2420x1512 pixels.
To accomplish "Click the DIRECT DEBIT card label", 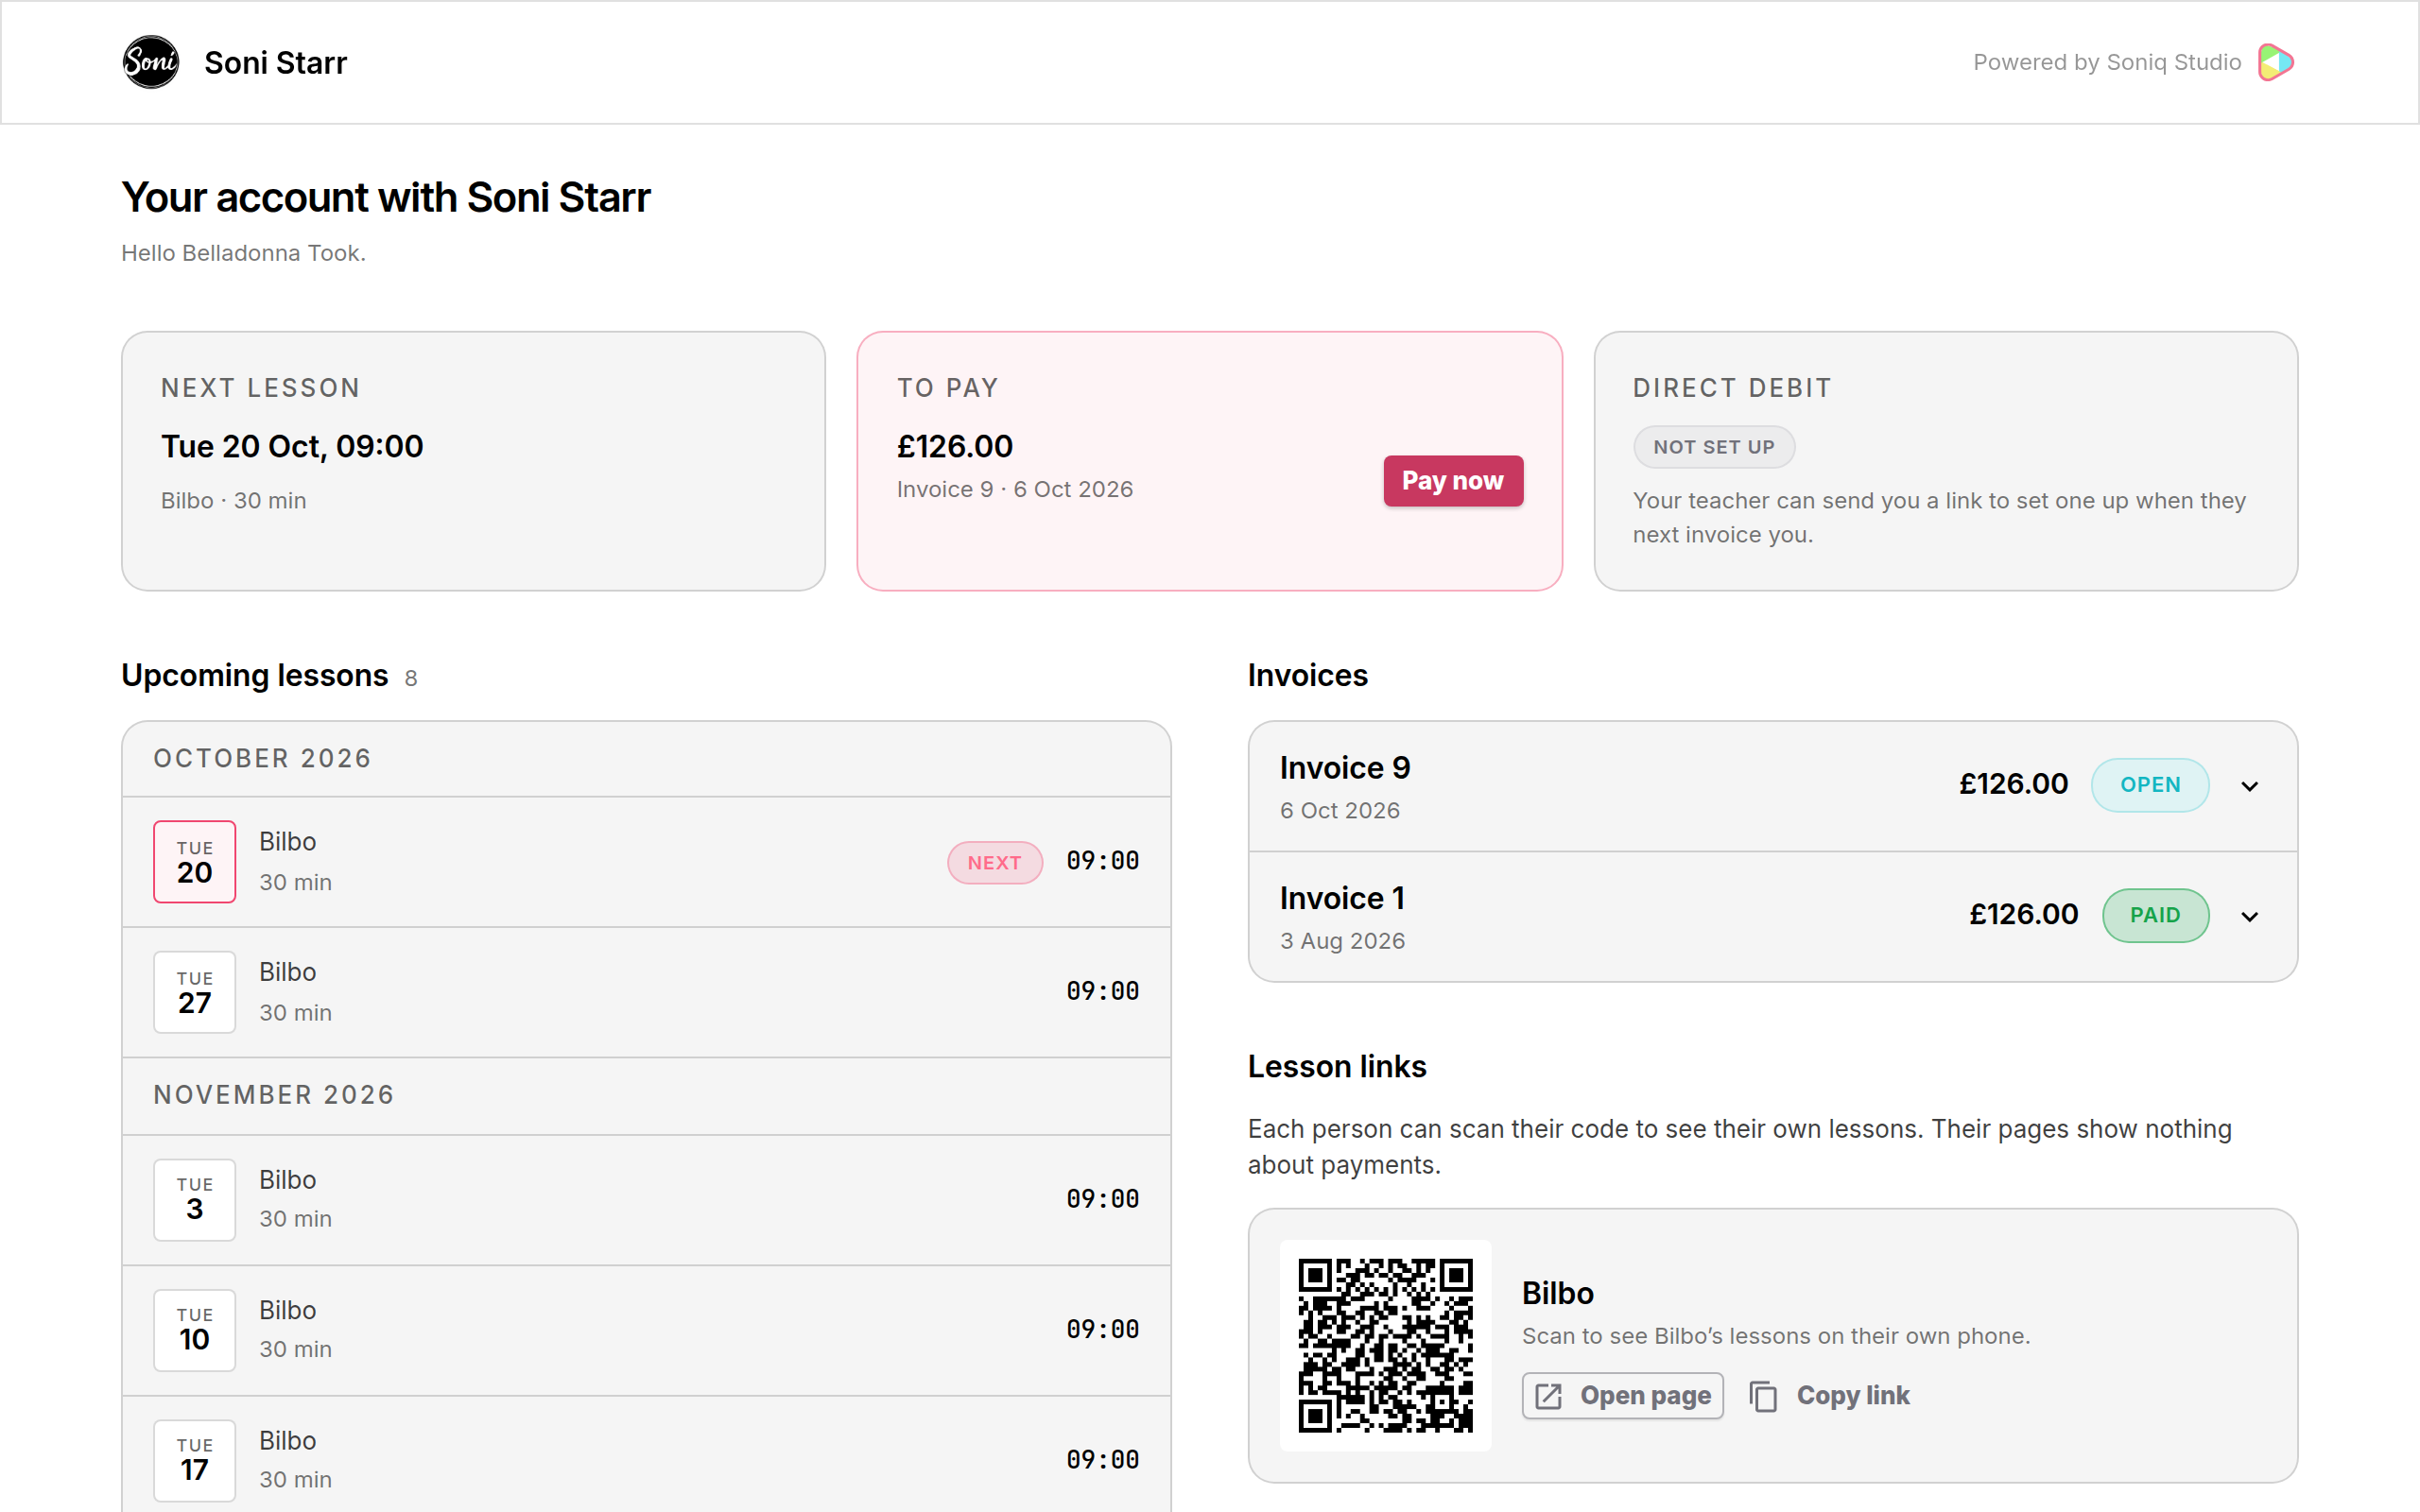I will (1732, 388).
